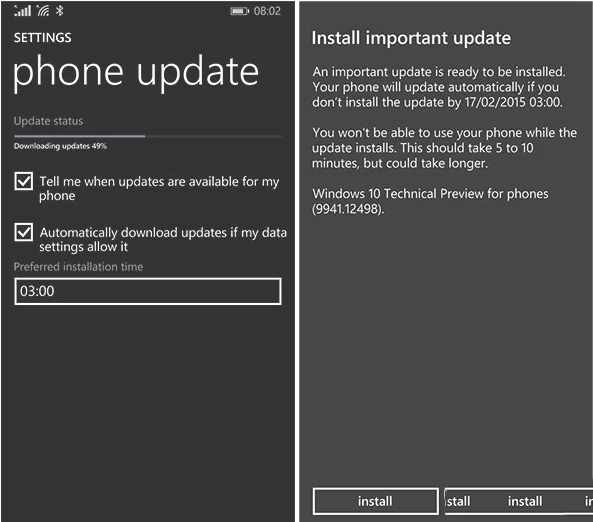The width and height of the screenshot is (593, 522).
Task: Toggle 'Tell me when updates are available' checkbox
Action: [23, 181]
